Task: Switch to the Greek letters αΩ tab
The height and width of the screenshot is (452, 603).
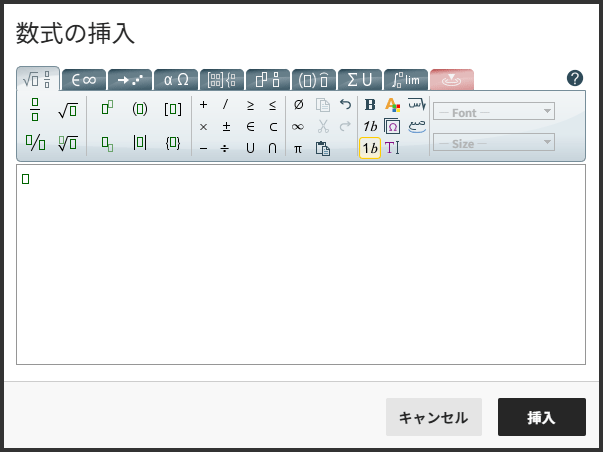Action: coord(175,80)
